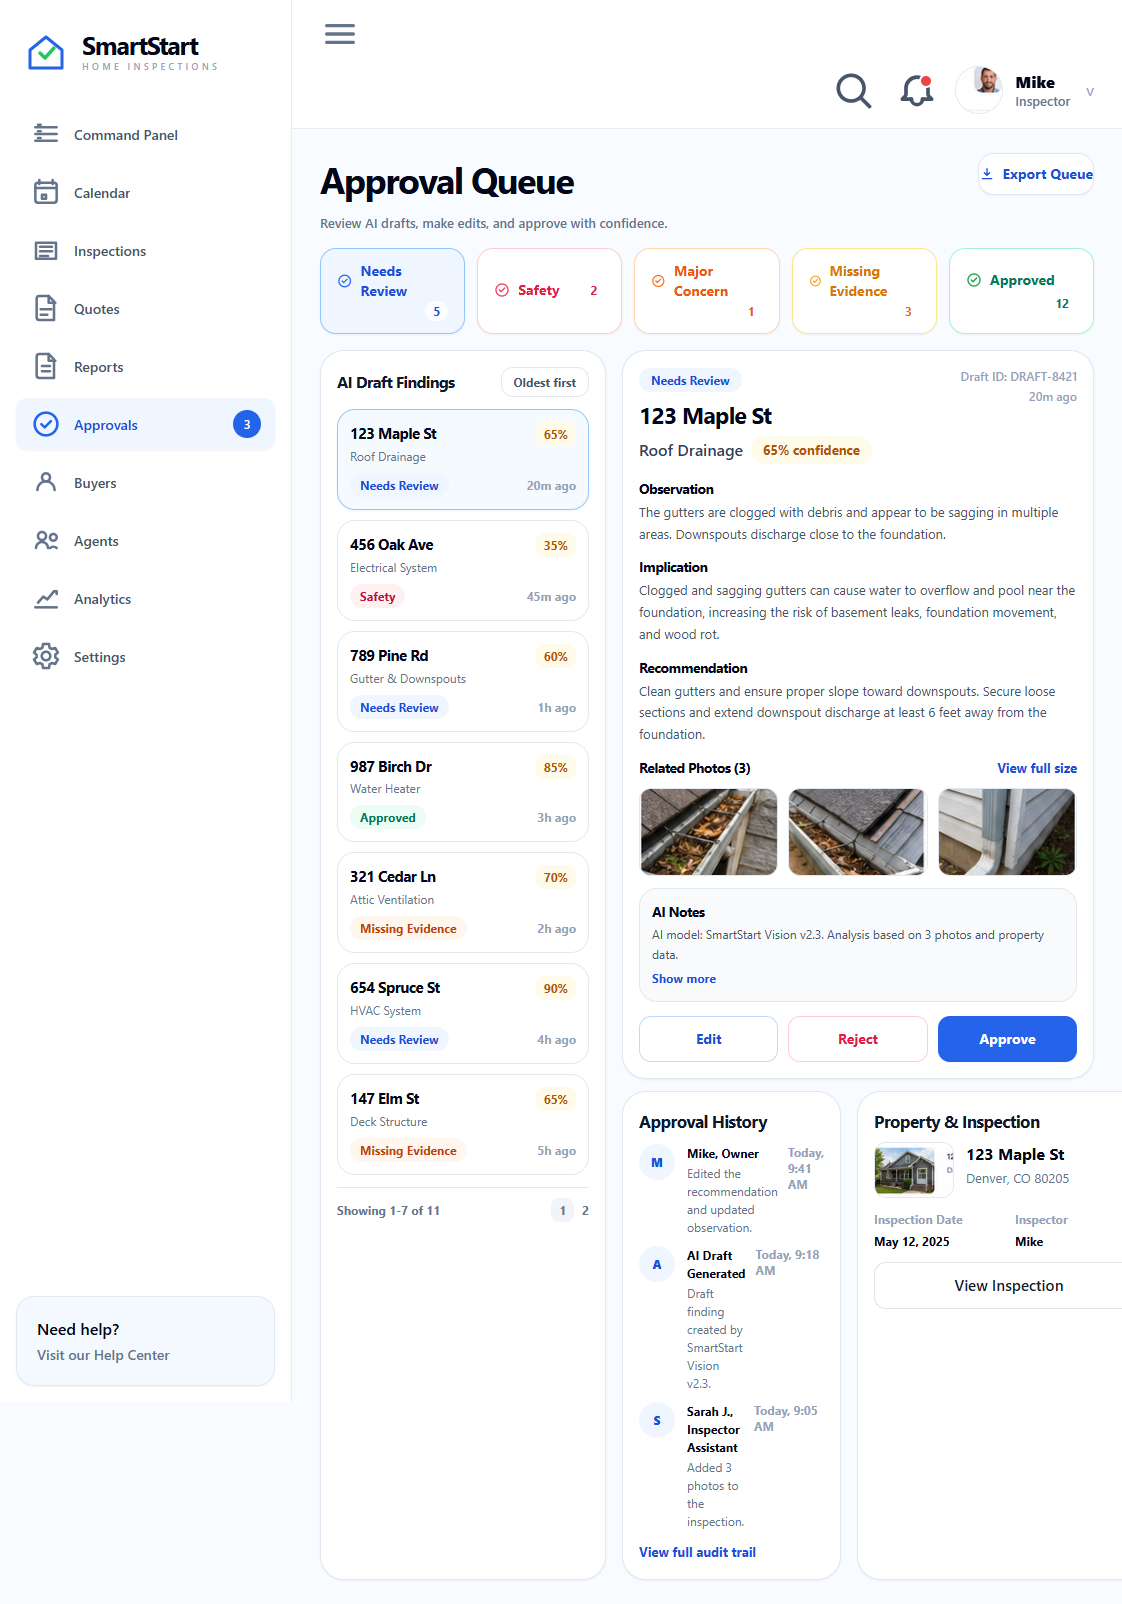Filter by Approved status card
Viewport: 1122px width, 1604px height.
pos(1021,291)
